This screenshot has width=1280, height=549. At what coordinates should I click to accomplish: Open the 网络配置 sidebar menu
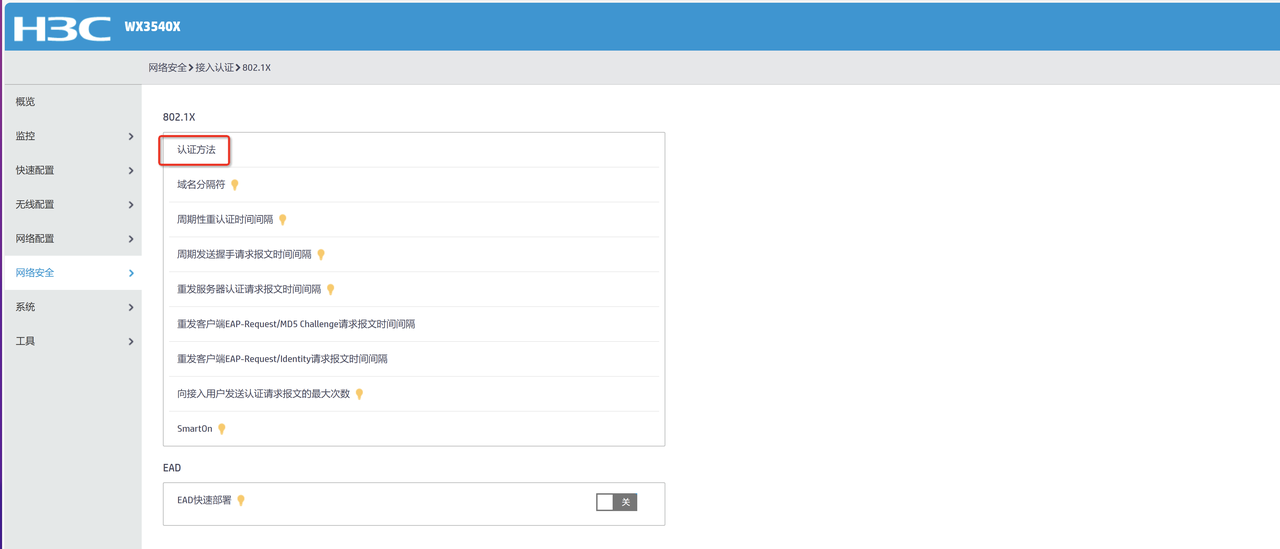pyautogui.click(x=73, y=239)
